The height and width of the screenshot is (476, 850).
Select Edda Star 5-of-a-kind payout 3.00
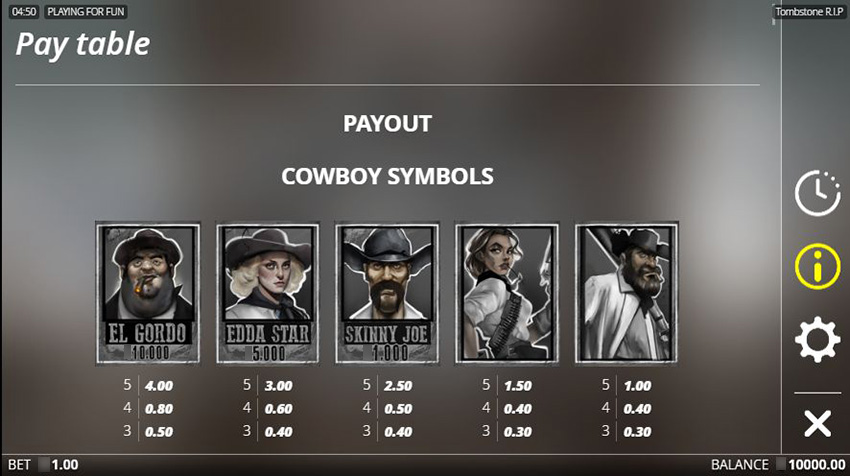279,386
